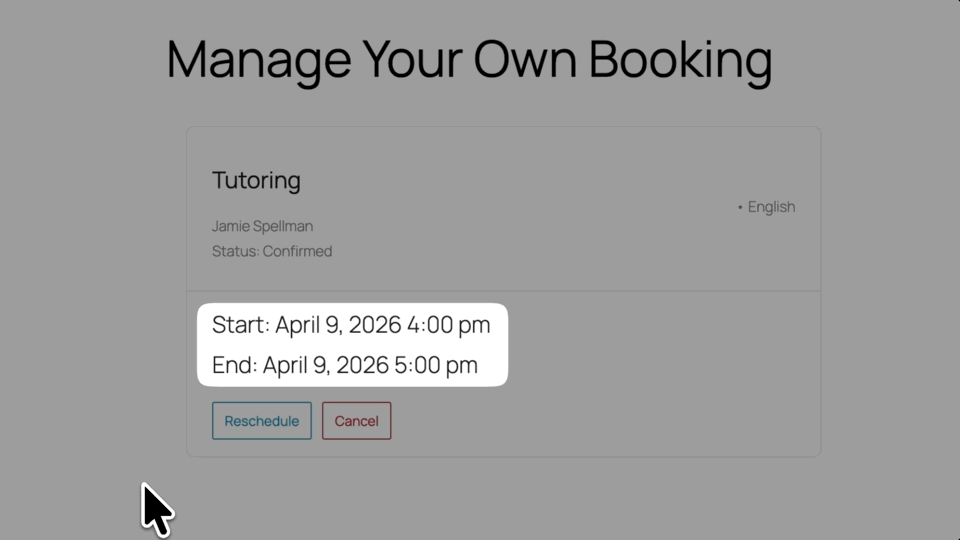
Task: Click "April 9, 2026" in the Start line
Action: pyautogui.click(x=338, y=325)
